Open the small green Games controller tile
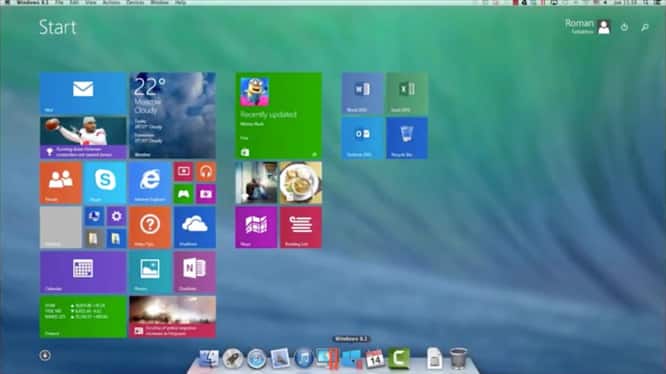This screenshot has width=666, height=374. (x=184, y=194)
